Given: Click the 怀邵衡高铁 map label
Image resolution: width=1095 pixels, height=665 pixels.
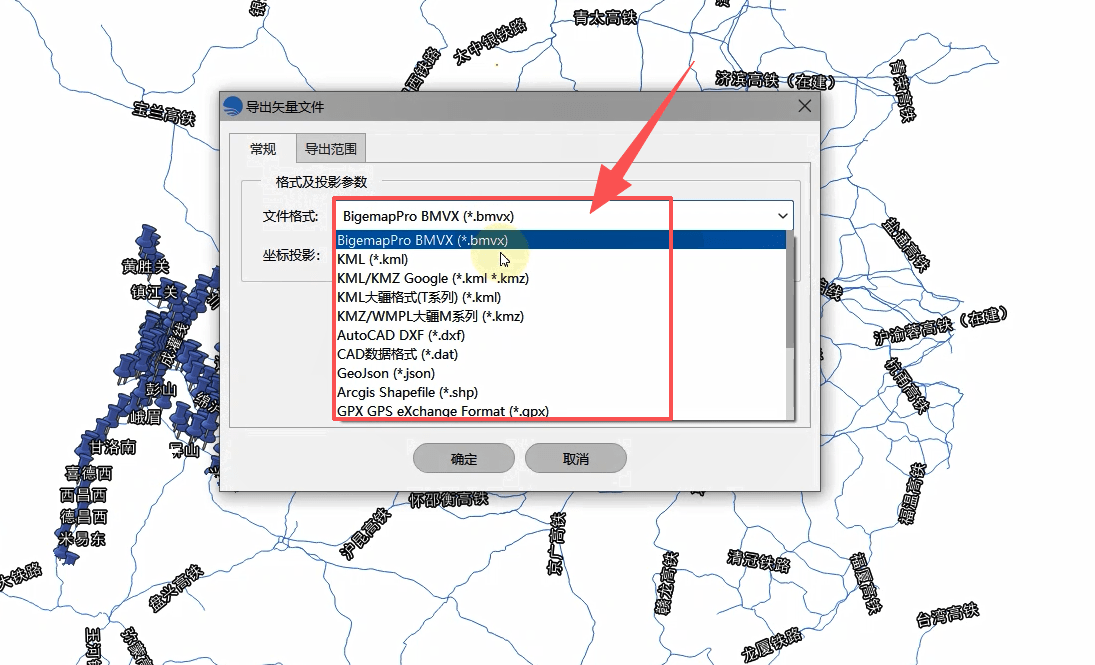Looking at the screenshot, I should pyautogui.click(x=448, y=499).
